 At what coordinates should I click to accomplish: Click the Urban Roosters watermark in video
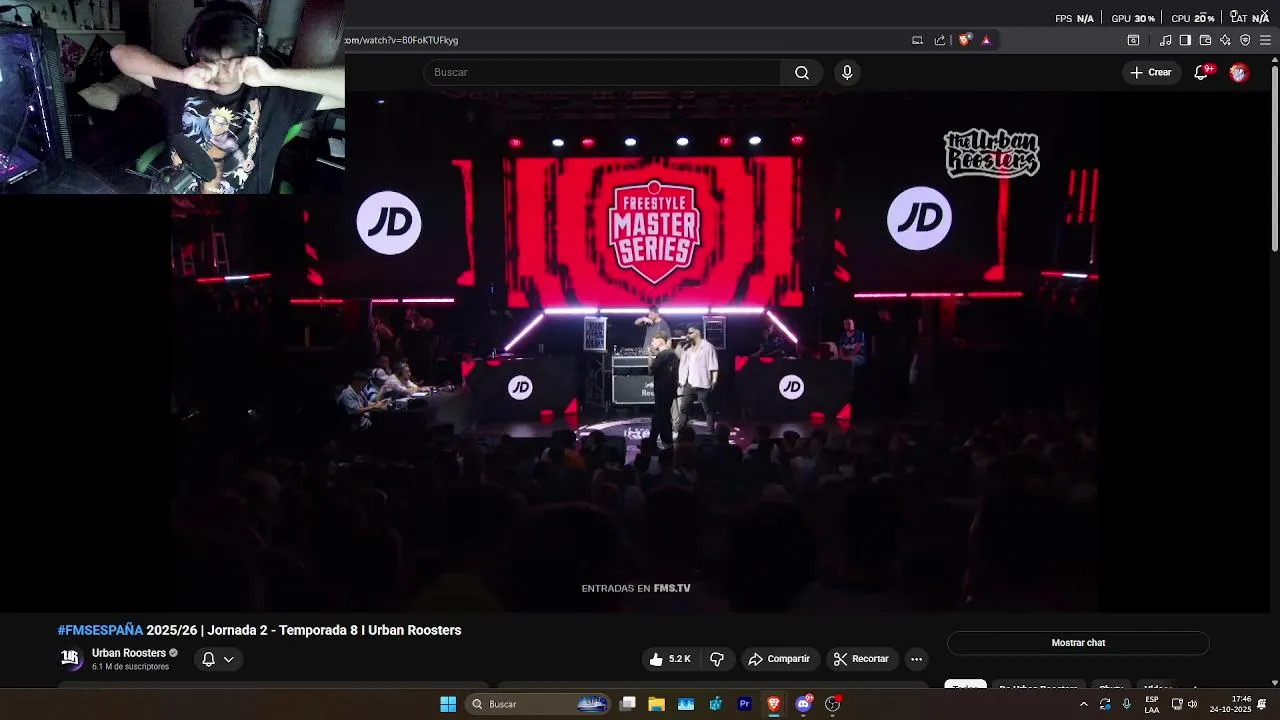click(x=992, y=153)
